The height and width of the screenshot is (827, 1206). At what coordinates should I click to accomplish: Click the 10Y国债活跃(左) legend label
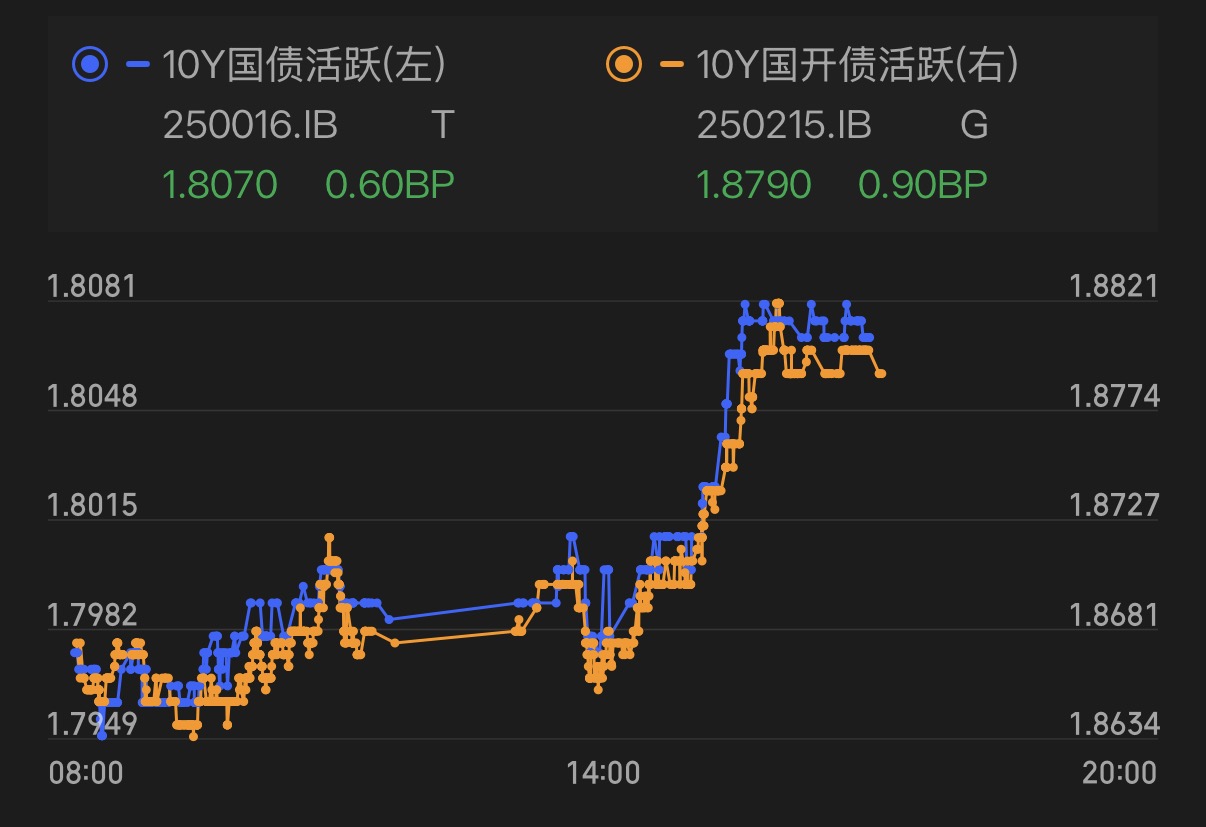tap(304, 66)
